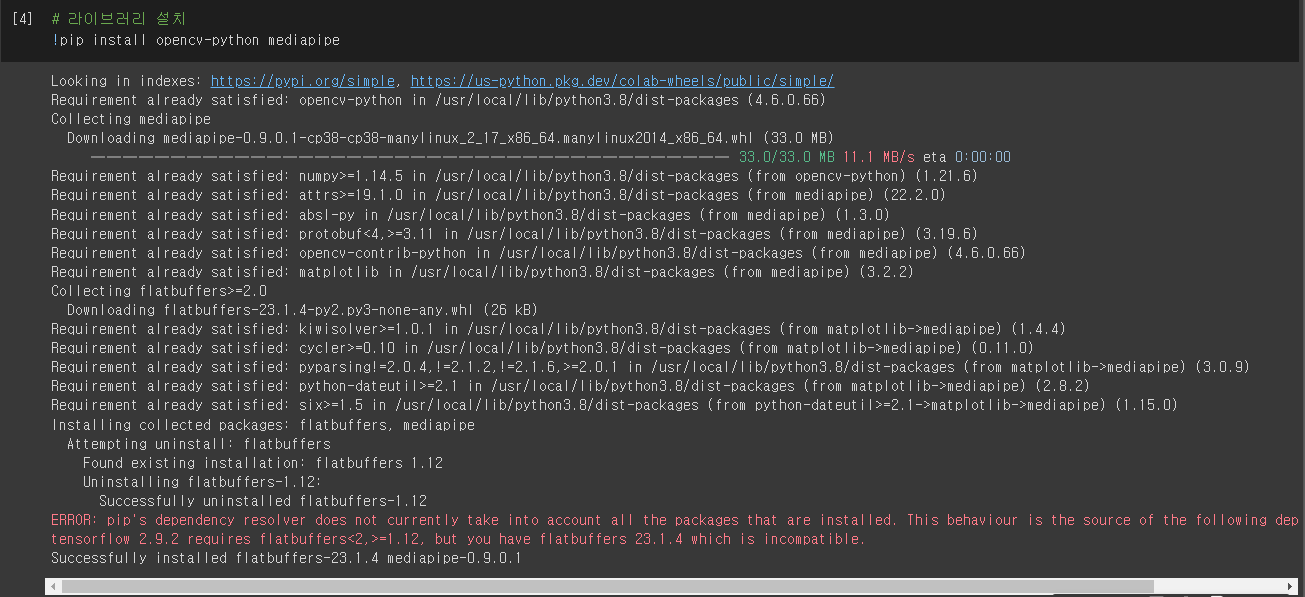
Task: Click the 'cycler>=0.10' requirement line
Action: click(x=542, y=347)
